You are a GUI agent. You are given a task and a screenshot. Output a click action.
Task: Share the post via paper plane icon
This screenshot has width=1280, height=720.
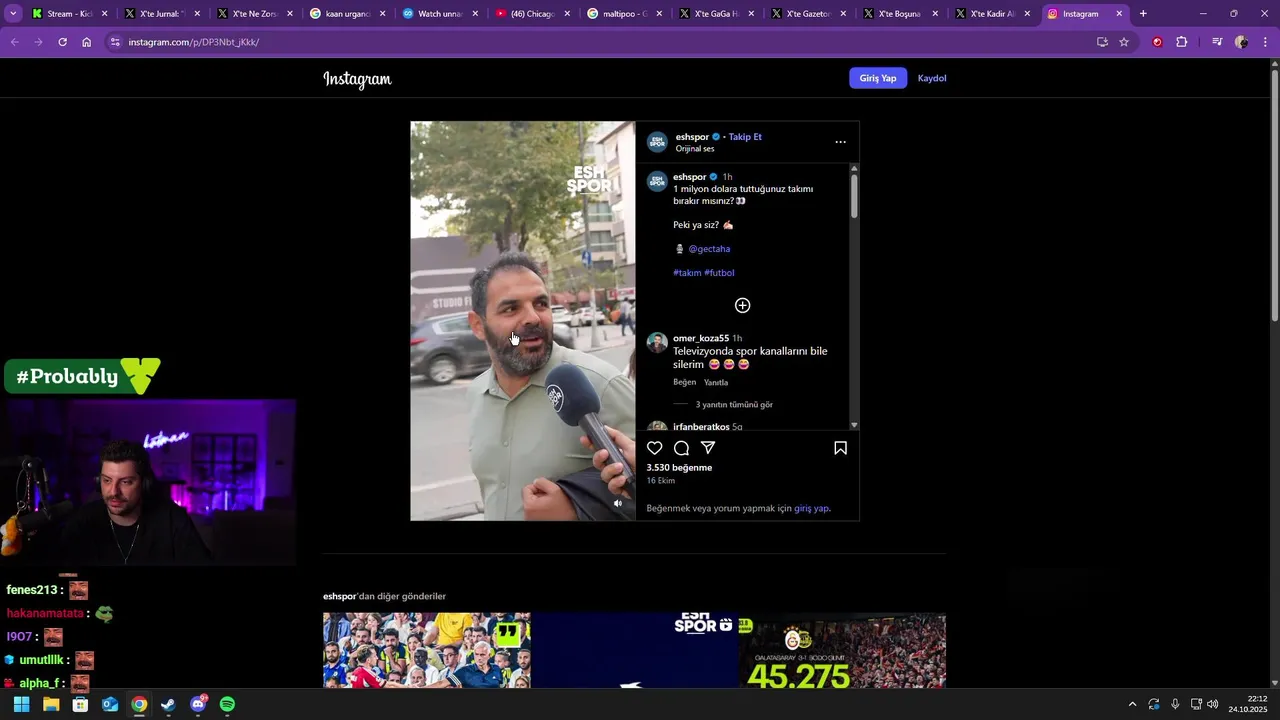[708, 448]
